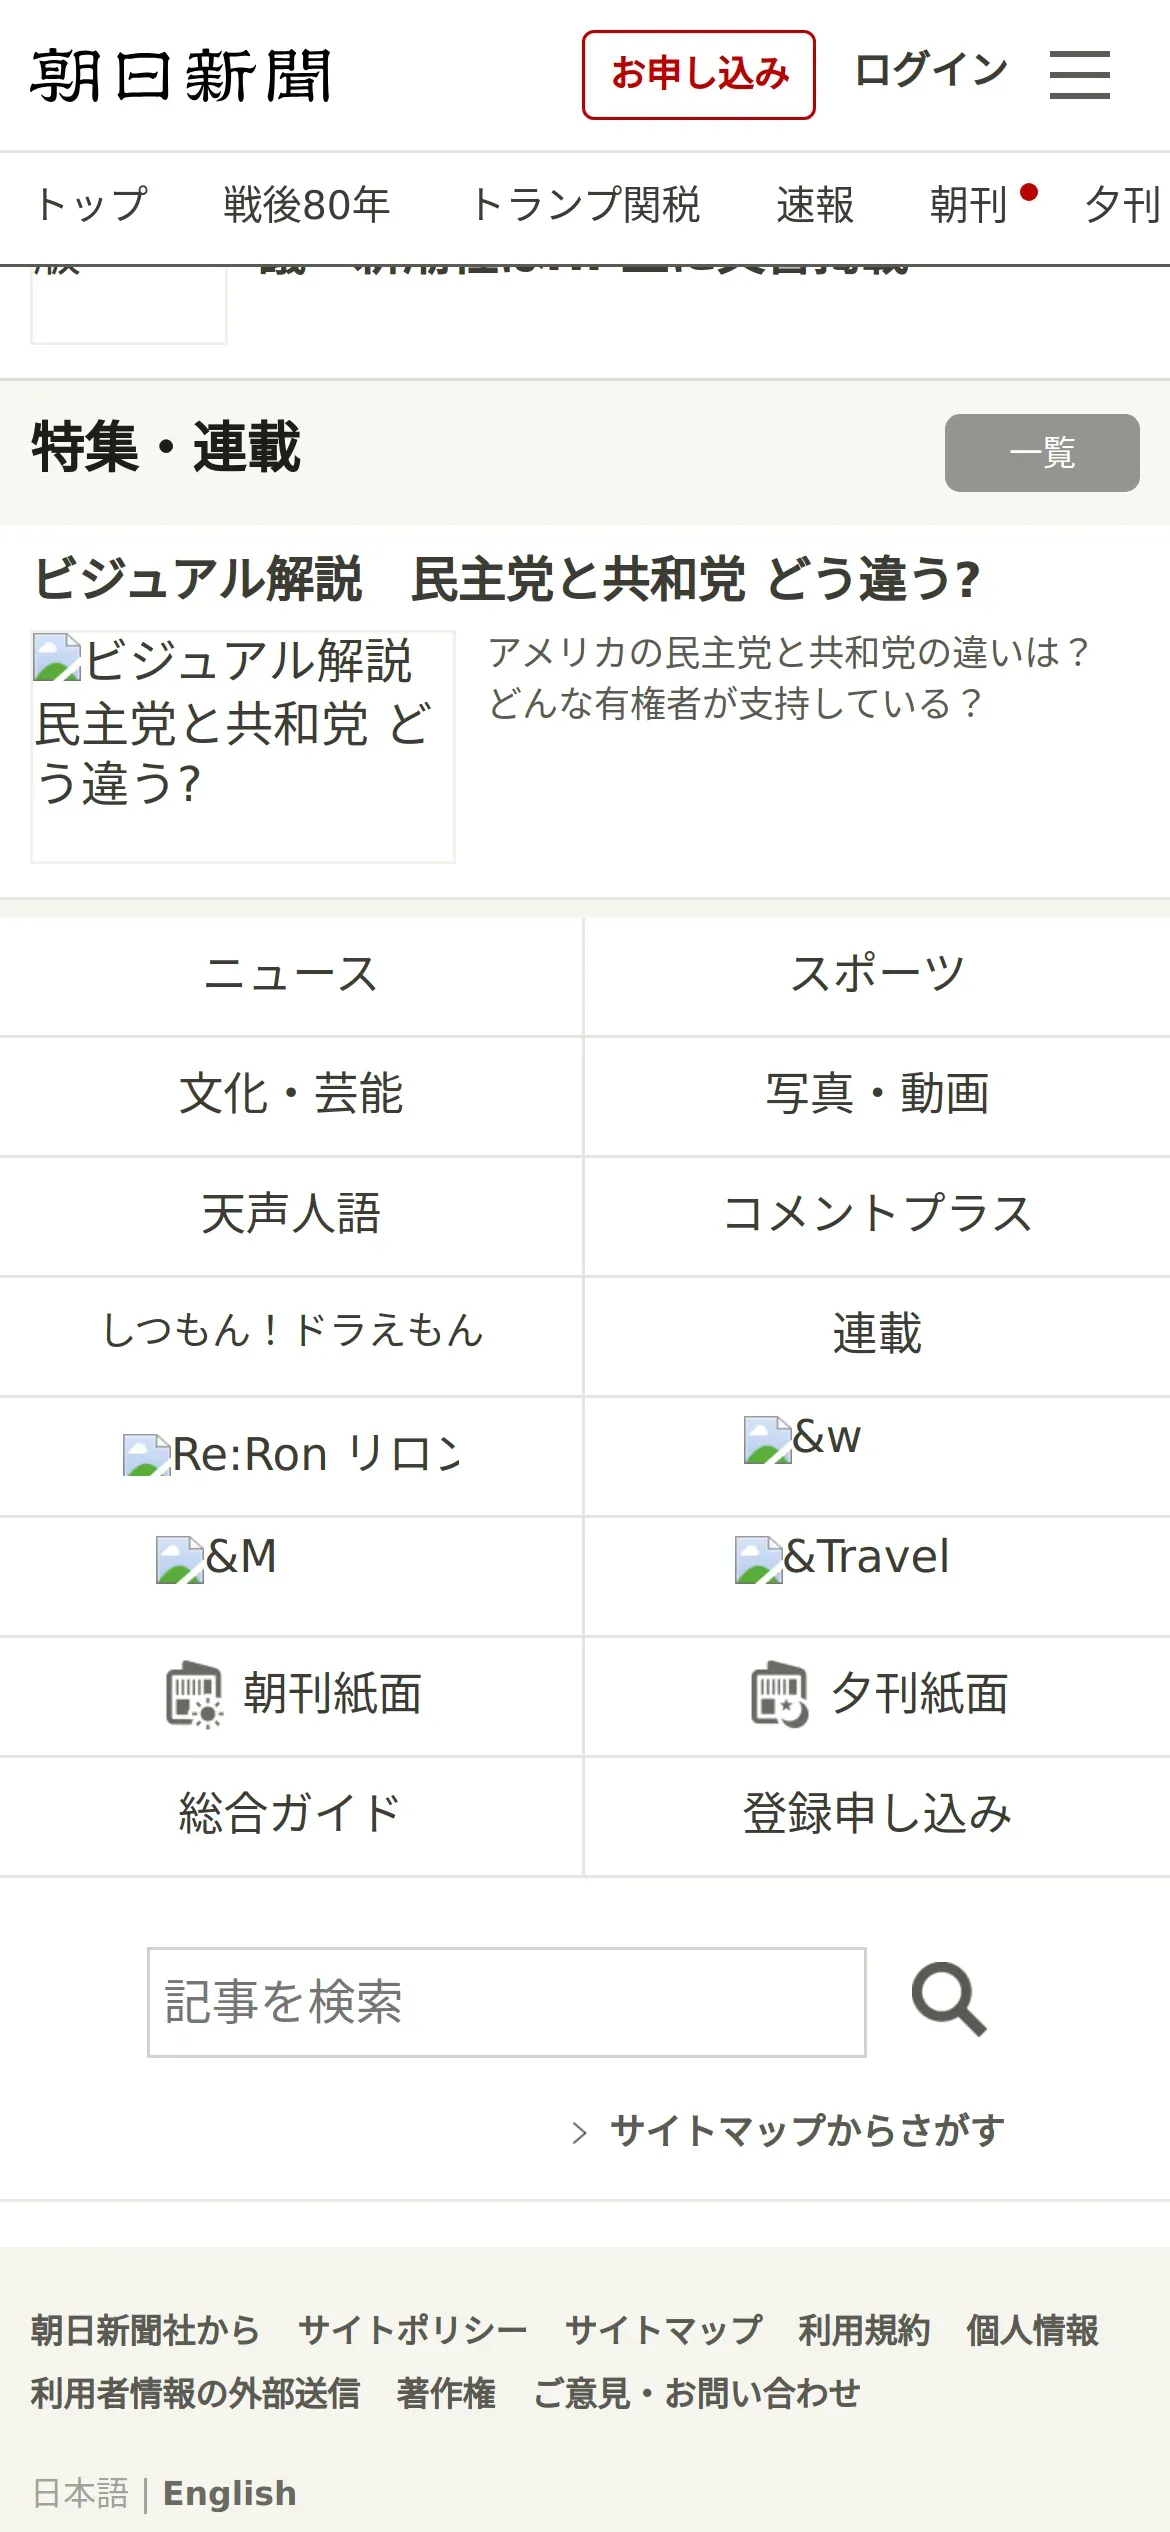Click the chevron beside サイトマップからさがす
Screen dimensions: 1170x2532
coord(579,2133)
